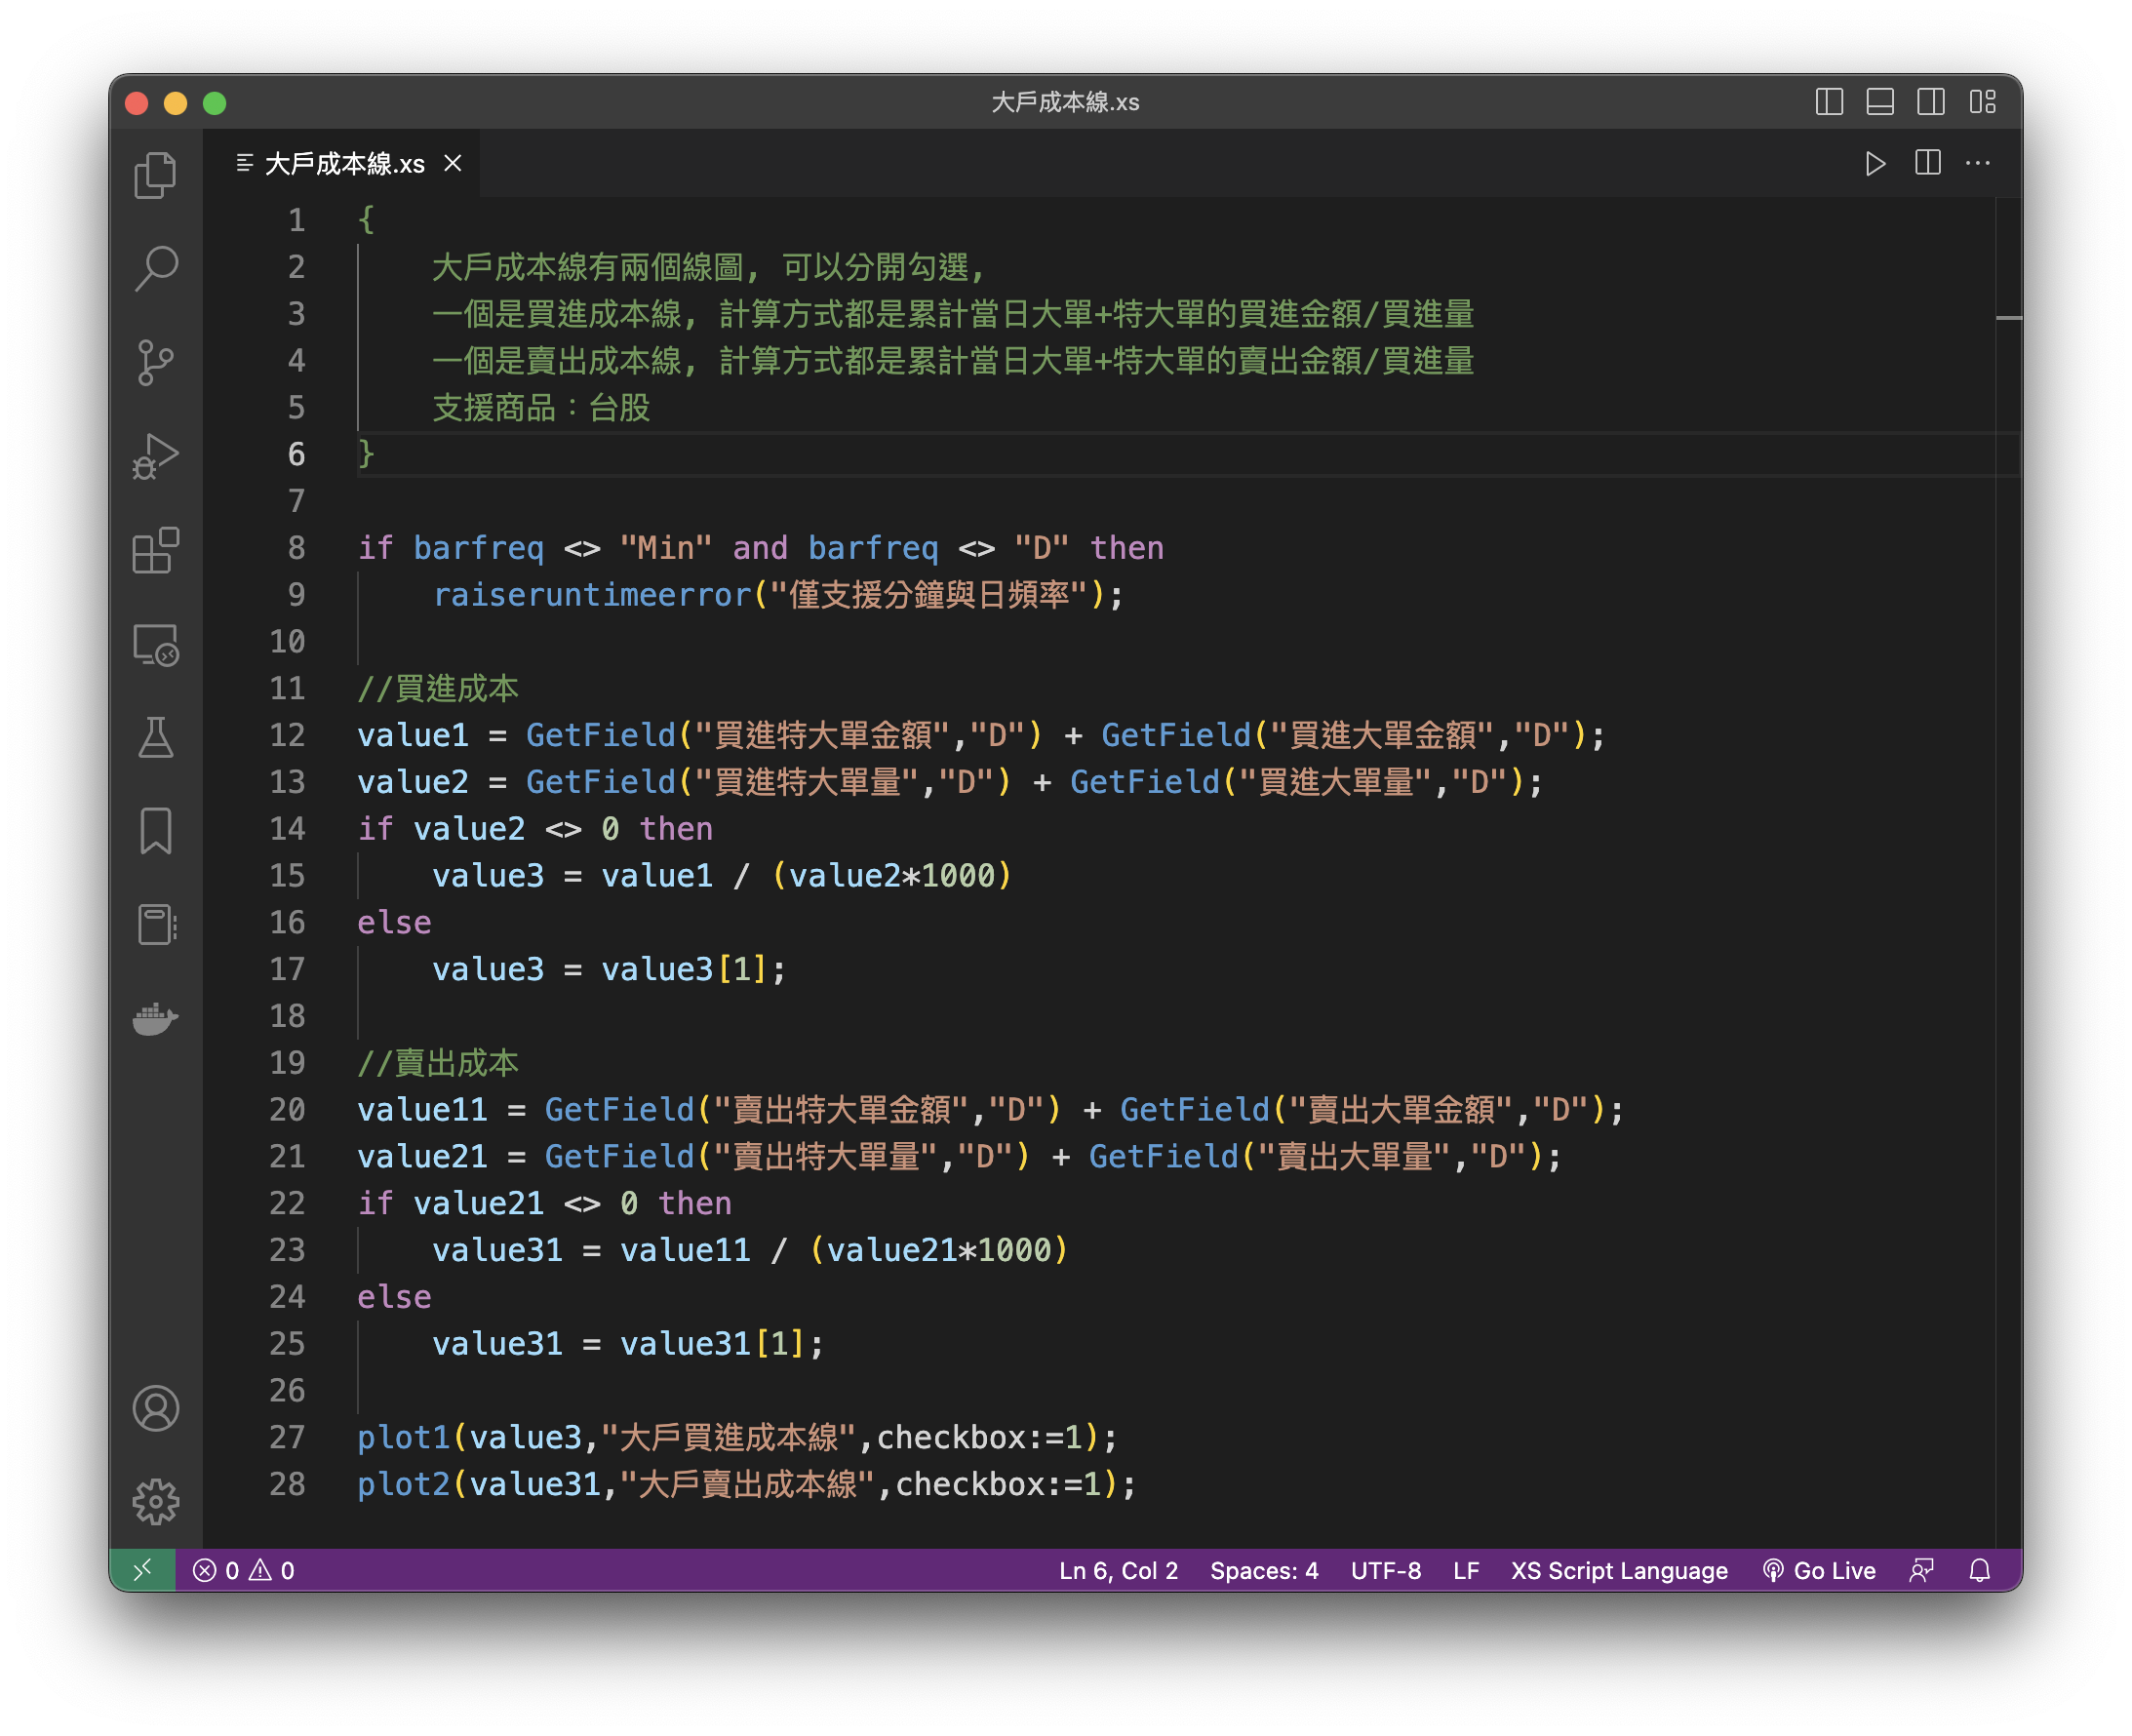Viewport: 2132px width, 1736px height.
Task: Open the Docker view icon
Action: 155,1019
